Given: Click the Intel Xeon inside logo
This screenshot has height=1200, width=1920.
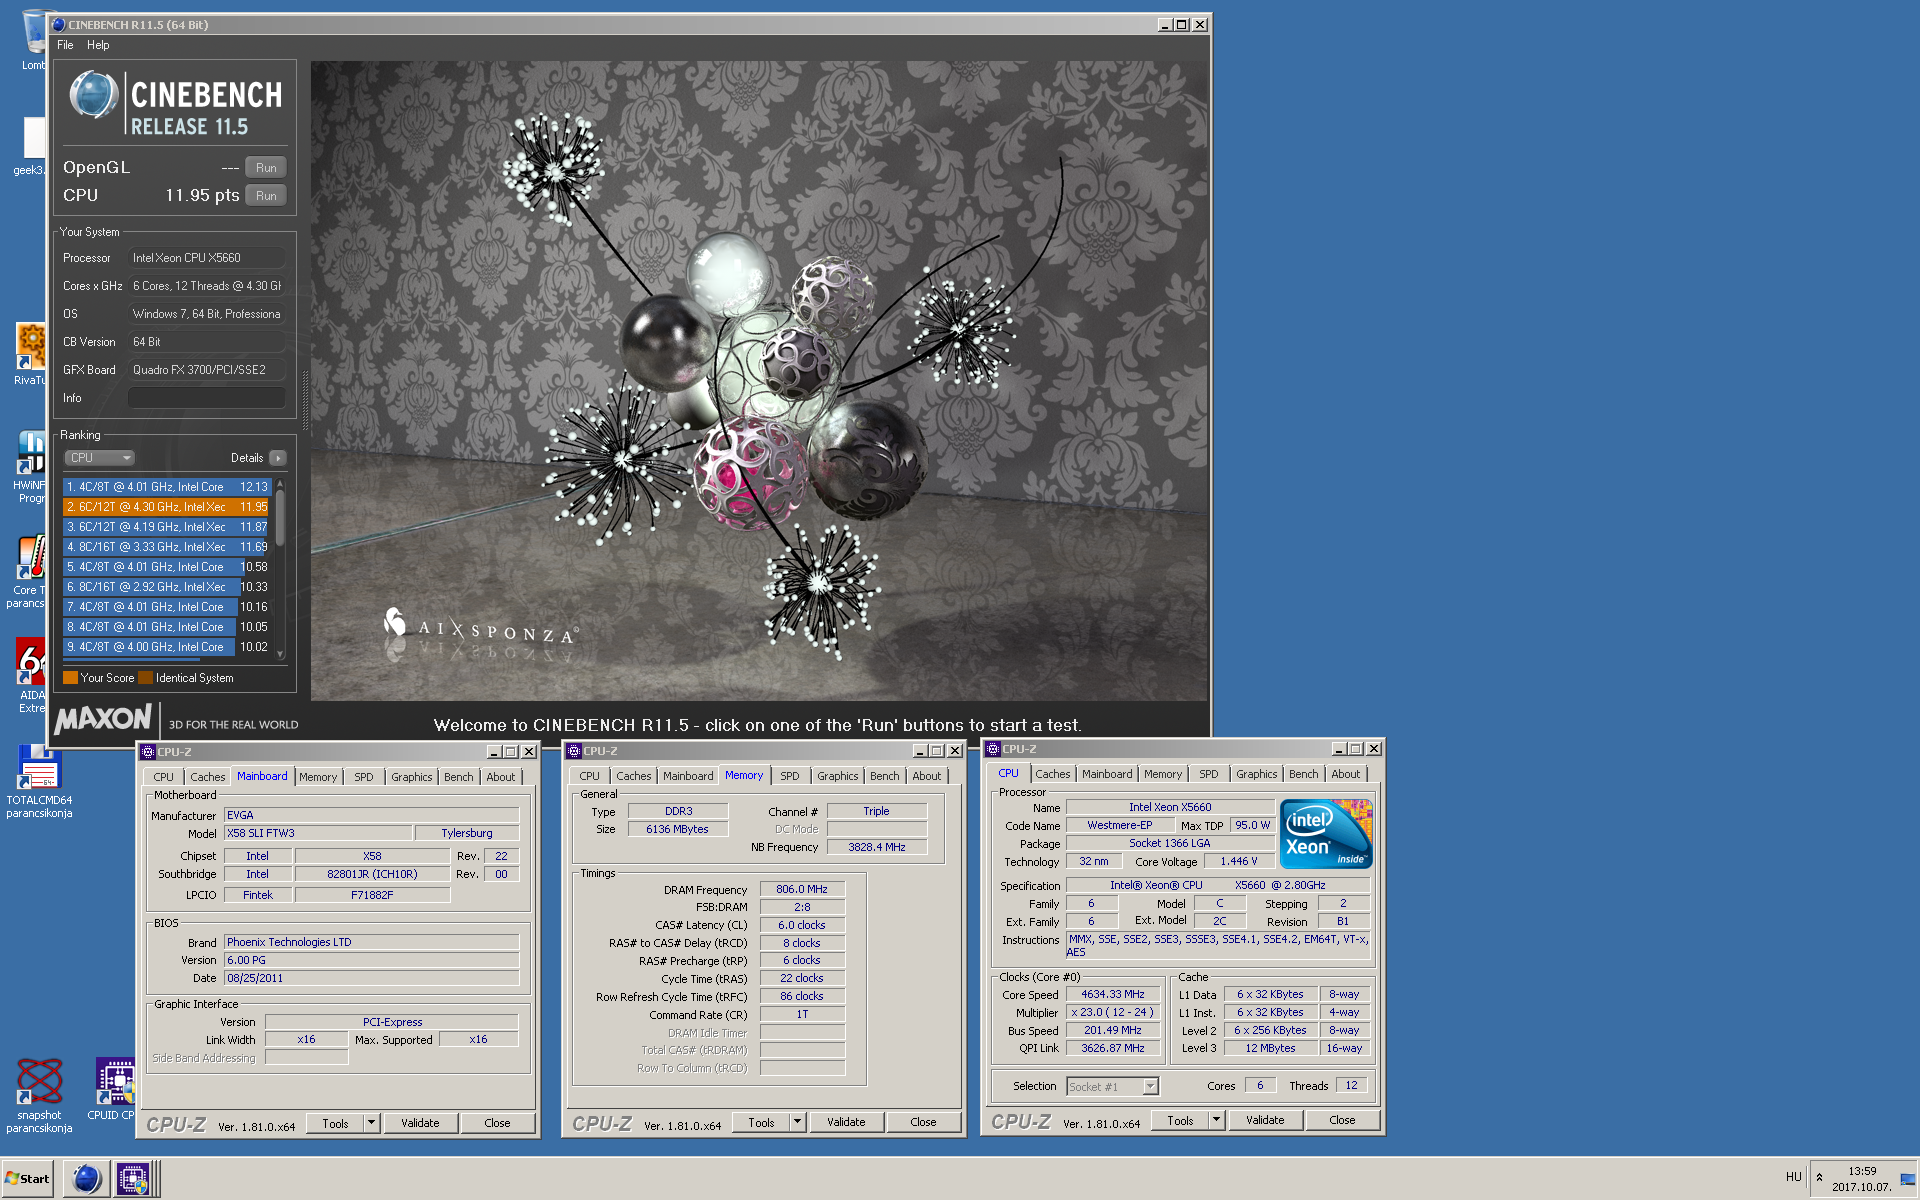Looking at the screenshot, I should [x=1326, y=833].
